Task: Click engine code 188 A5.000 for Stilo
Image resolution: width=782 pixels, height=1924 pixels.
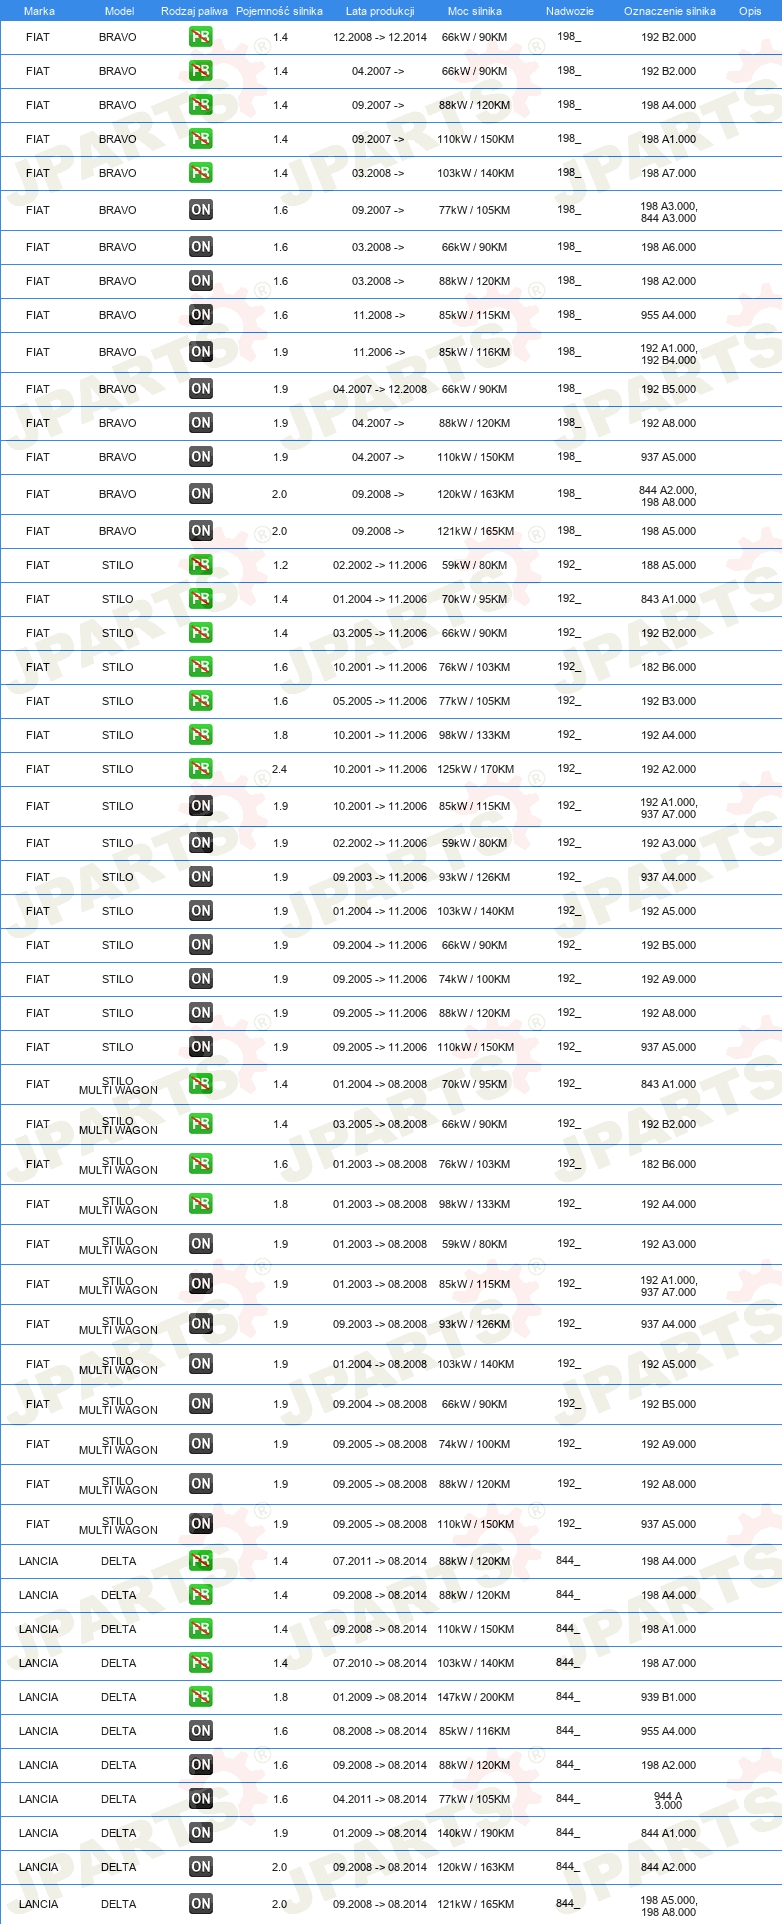Action: click(669, 565)
